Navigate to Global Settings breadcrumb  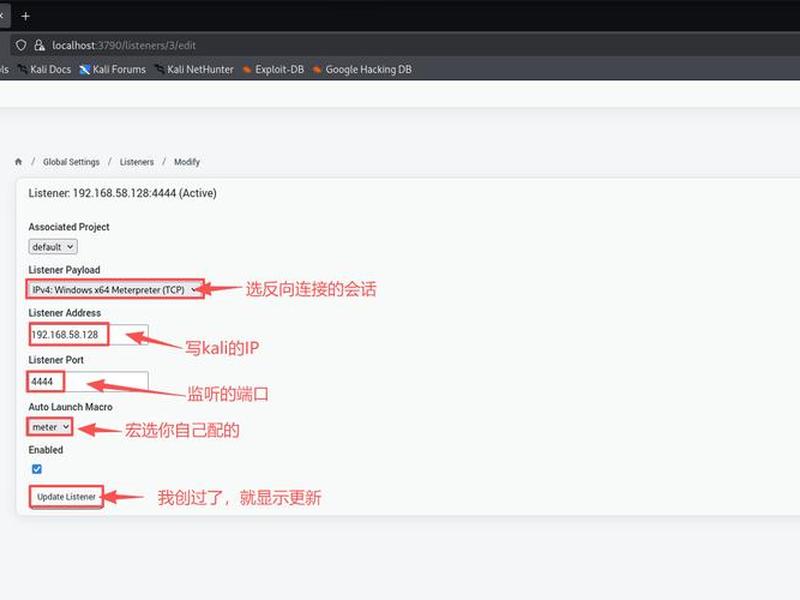71,162
